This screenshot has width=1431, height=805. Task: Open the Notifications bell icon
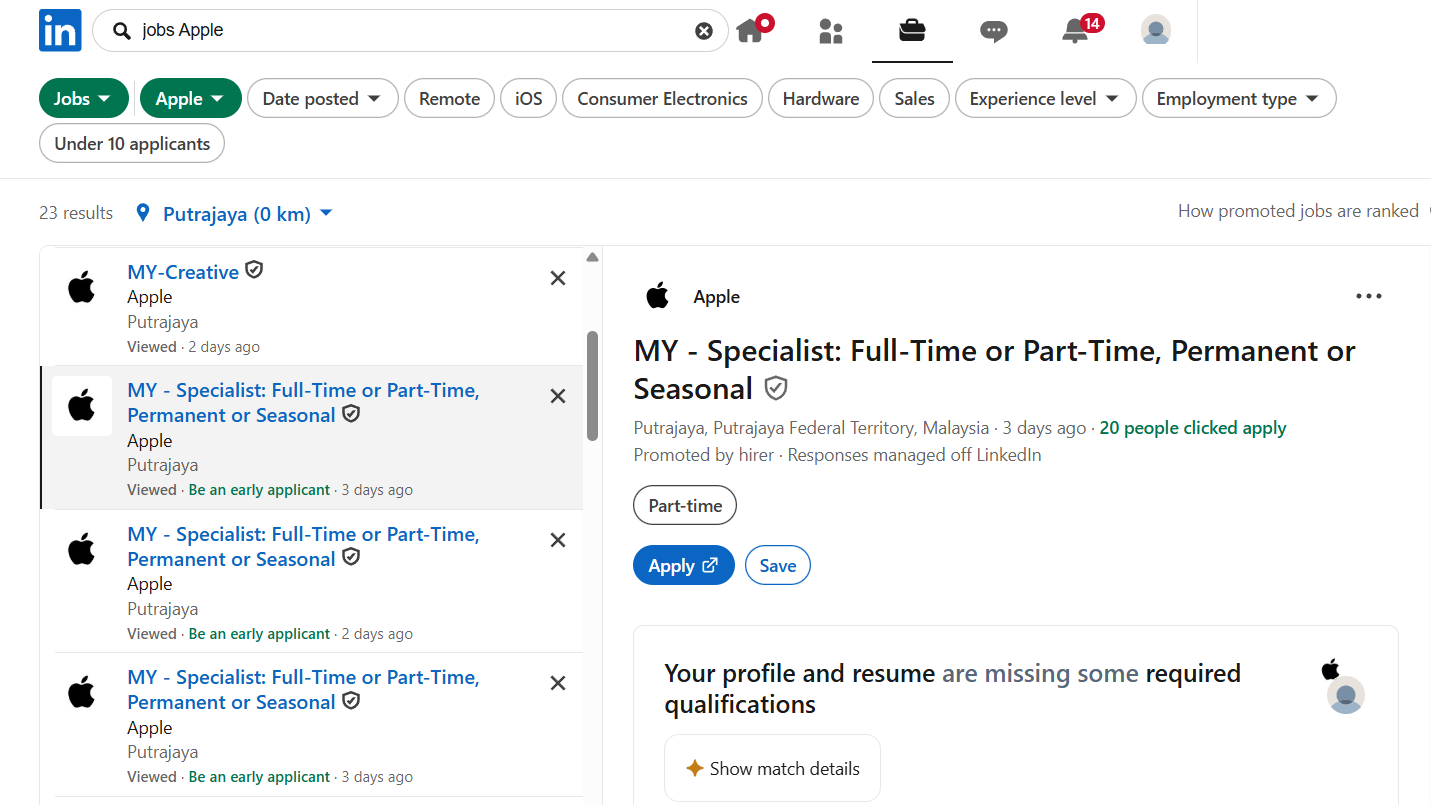1075,31
